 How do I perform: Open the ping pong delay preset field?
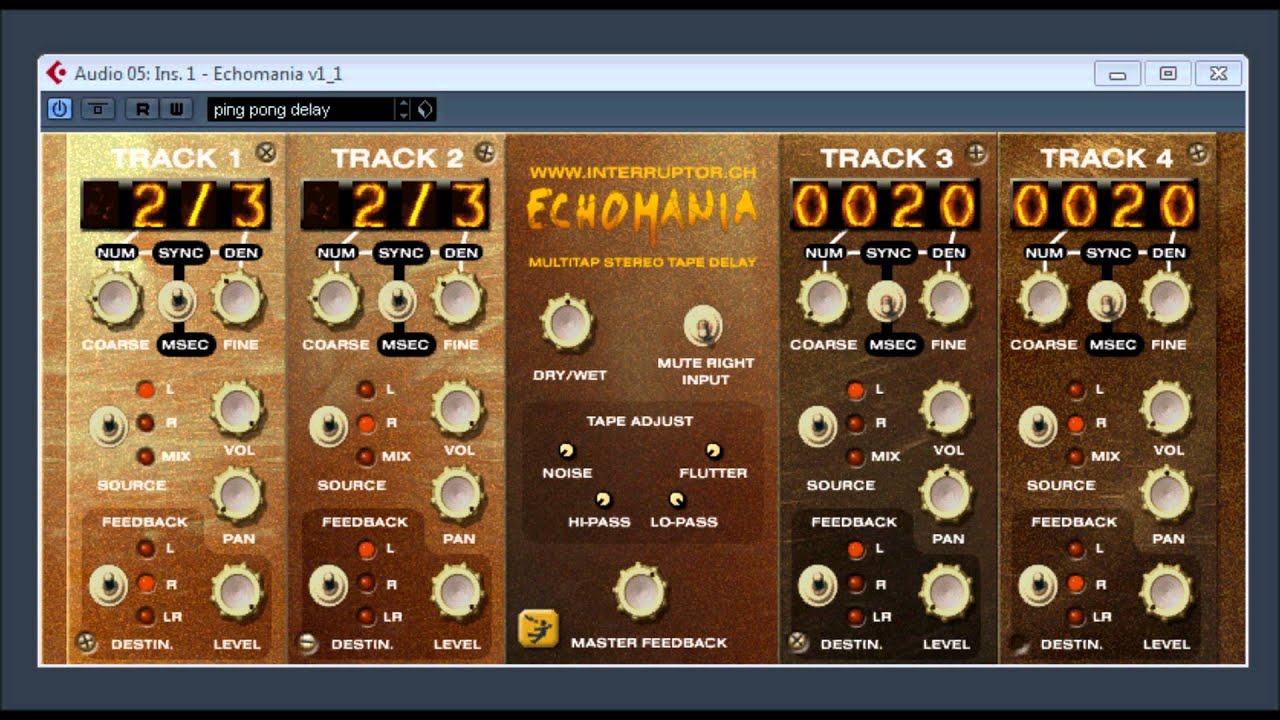click(x=301, y=109)
